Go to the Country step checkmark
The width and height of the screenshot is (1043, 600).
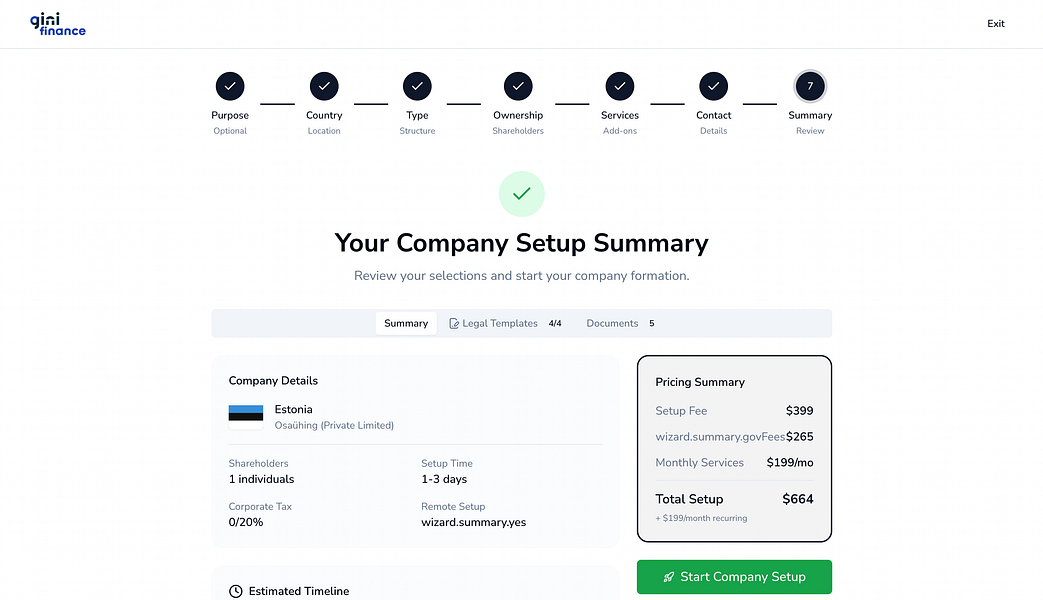point(324,87)
